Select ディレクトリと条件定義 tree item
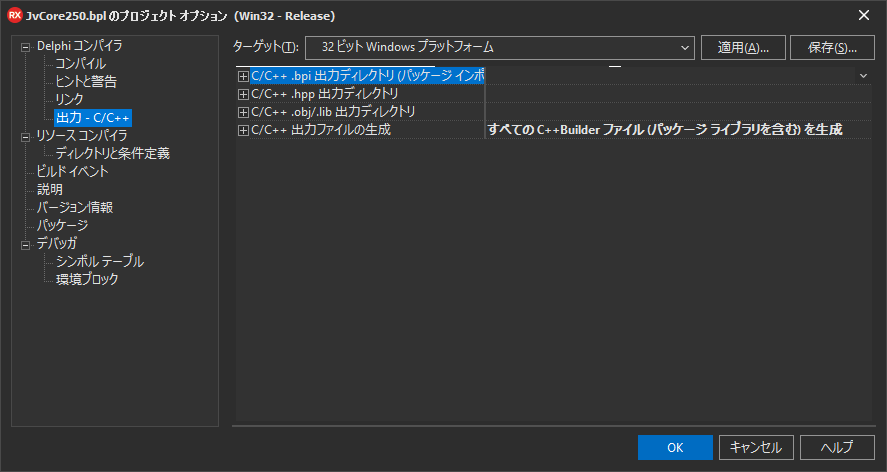The height and width of the screenshot is (472, 887). point(113,153)
